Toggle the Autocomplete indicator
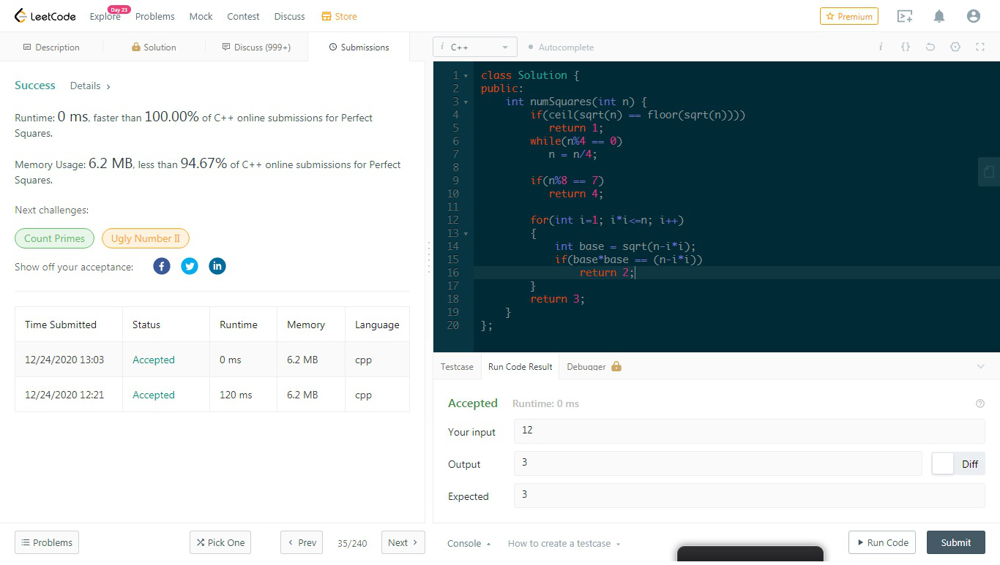The image size is (1000, 565). (x=560, y=47)
